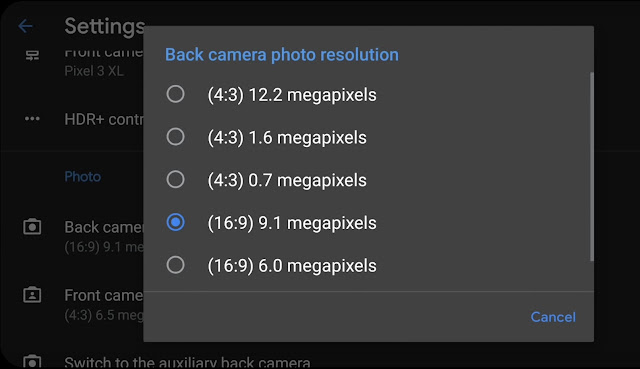The image size is (640, 369).
Task: Select (4:3) 12.2 megapixels radio button
Action: click(x=176, y=94)
